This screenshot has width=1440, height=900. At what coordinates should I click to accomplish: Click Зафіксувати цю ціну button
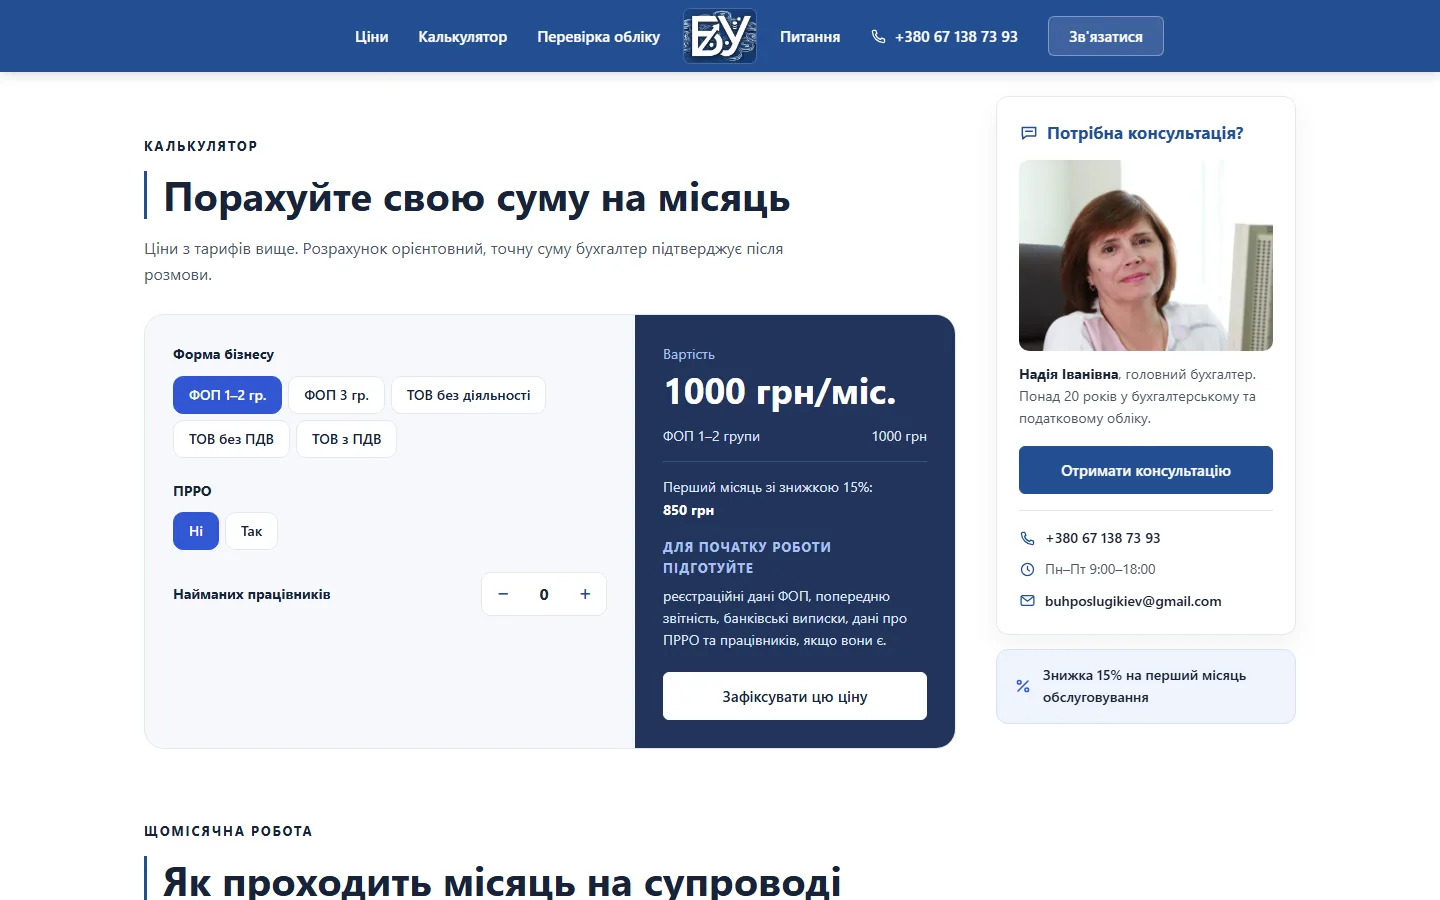pos(795,696)
